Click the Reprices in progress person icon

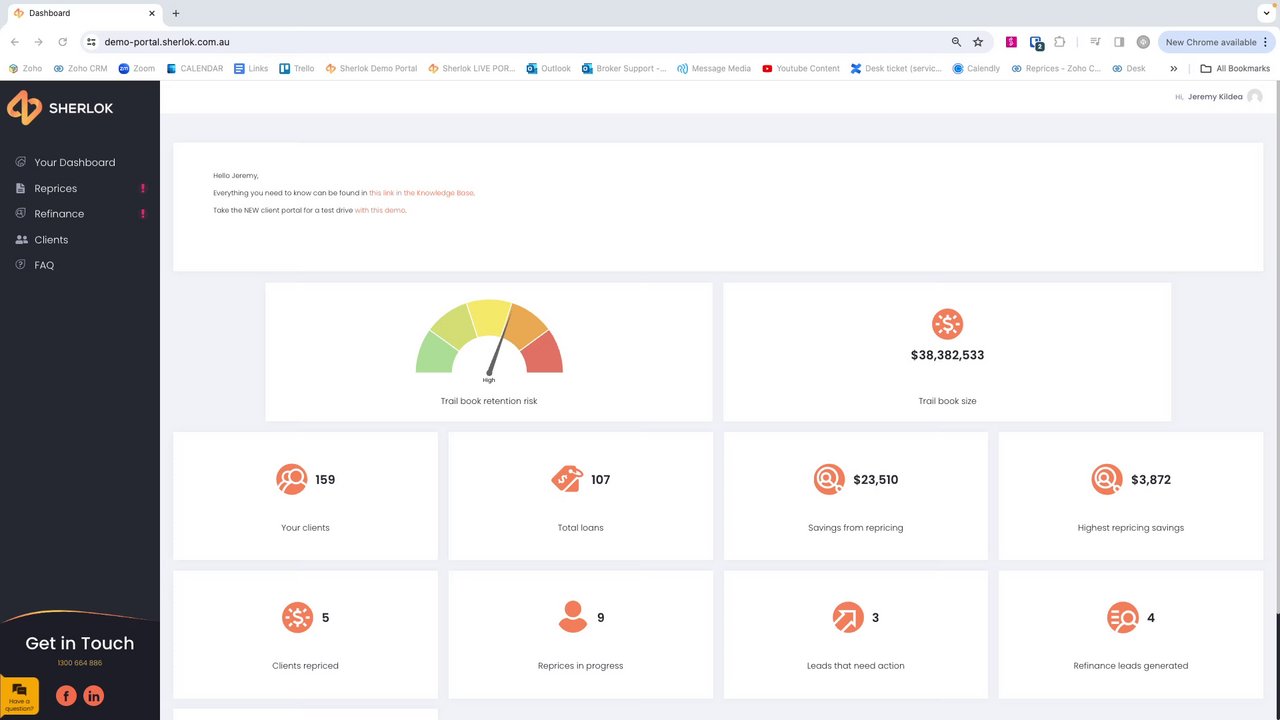573,617
